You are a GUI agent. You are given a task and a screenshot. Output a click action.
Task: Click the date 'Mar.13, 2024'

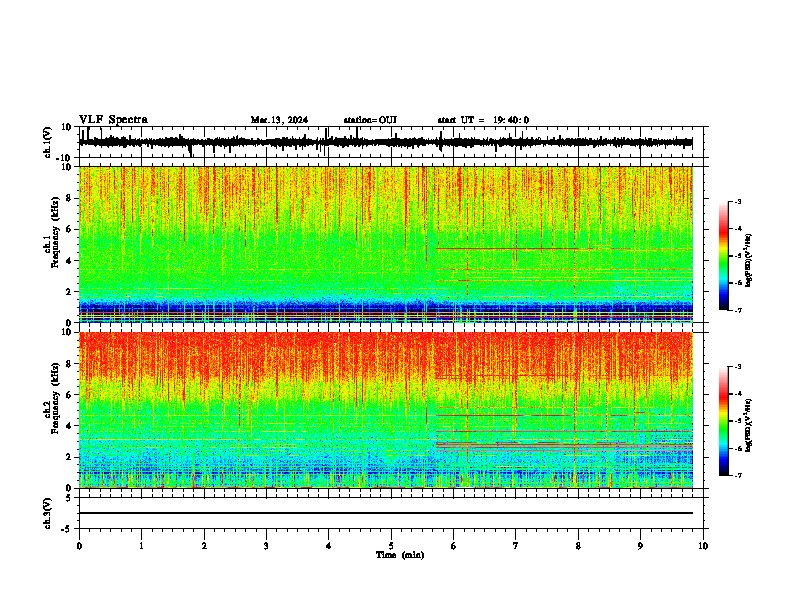[x=279, y=120]
